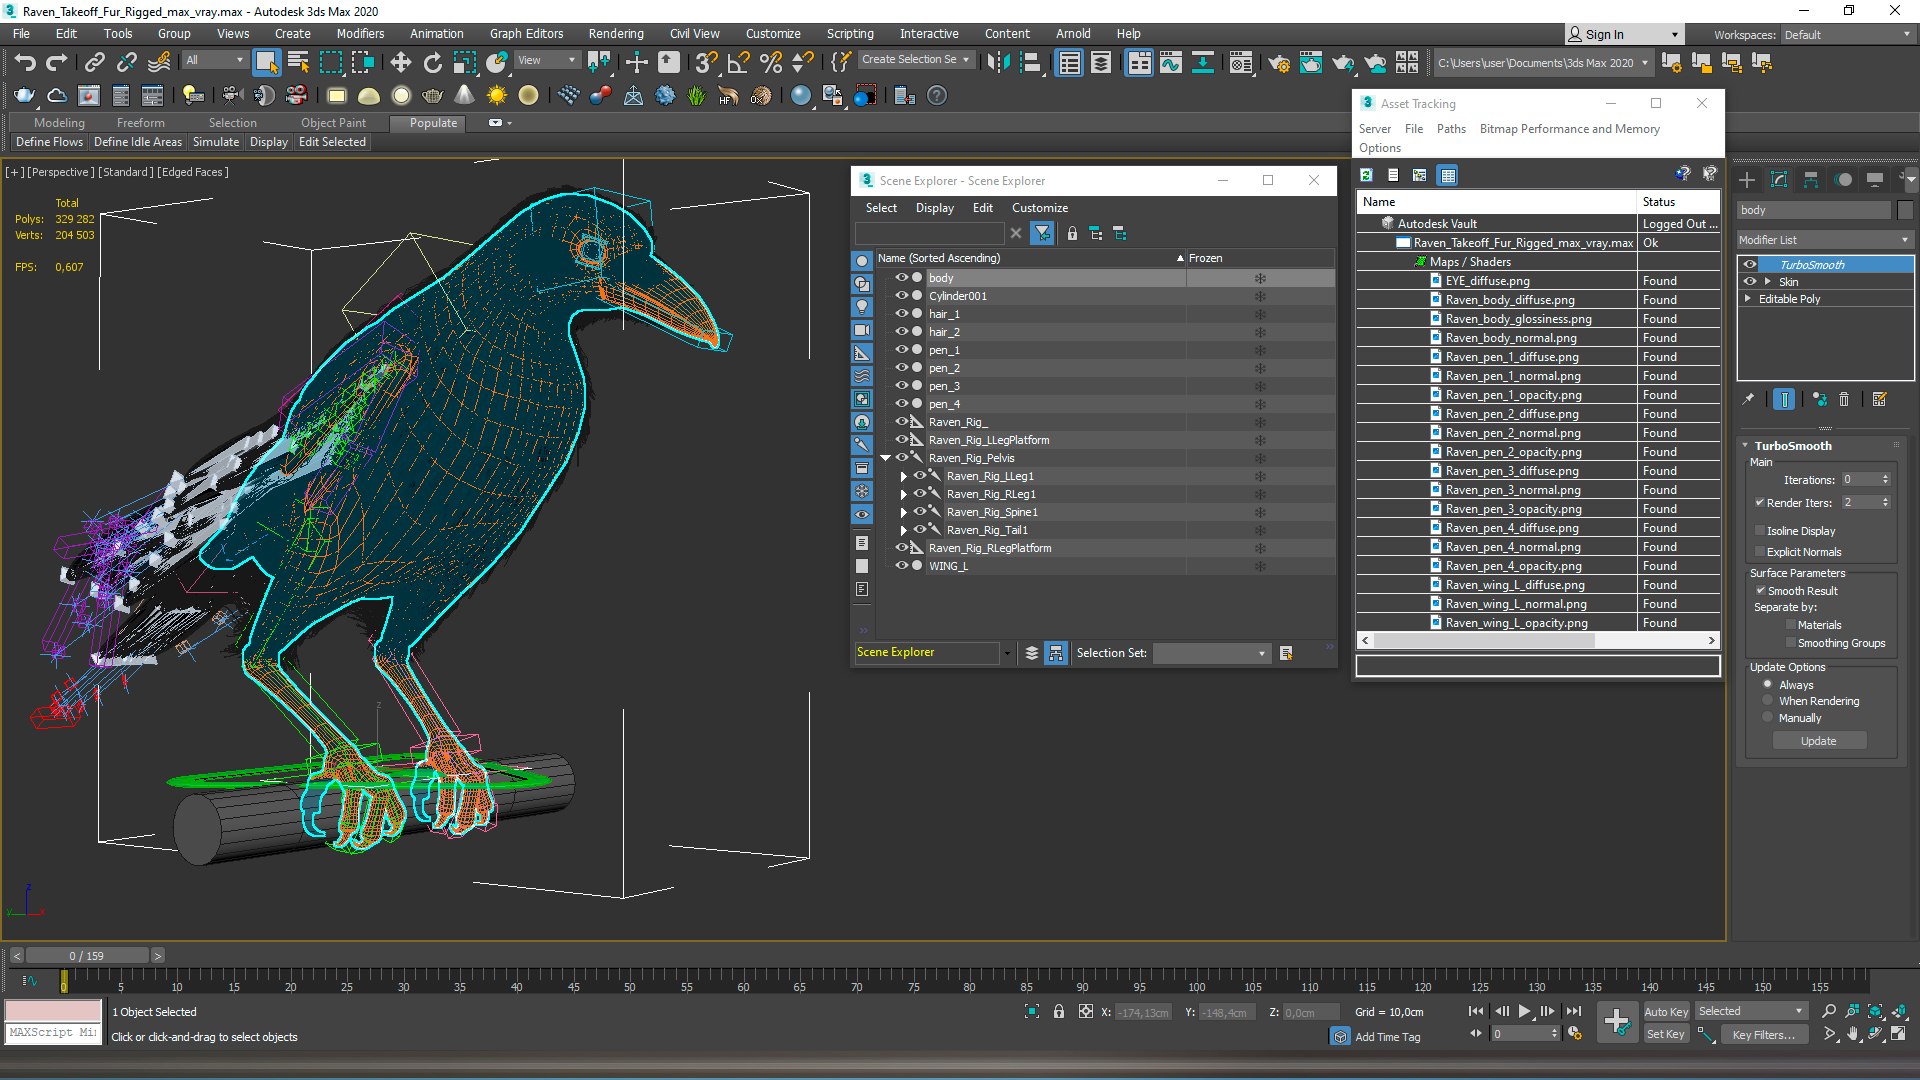Uncheck the Smooth Result checkbox
Screen dimensions: 1920x1080
click(1761, 591)
